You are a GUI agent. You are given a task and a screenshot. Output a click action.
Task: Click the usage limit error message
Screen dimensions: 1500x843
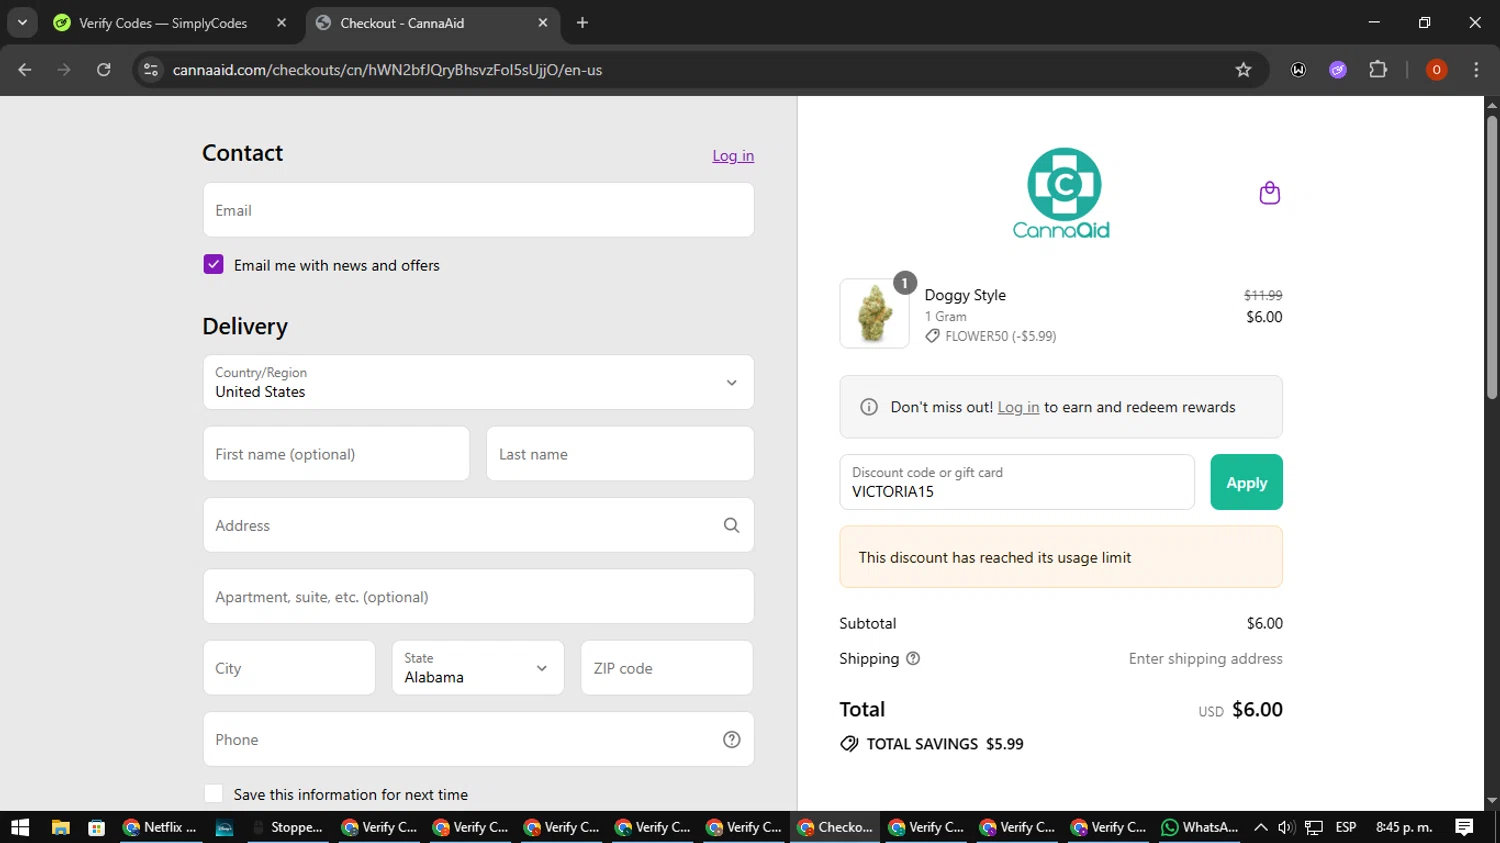(x=1061, y=557)
